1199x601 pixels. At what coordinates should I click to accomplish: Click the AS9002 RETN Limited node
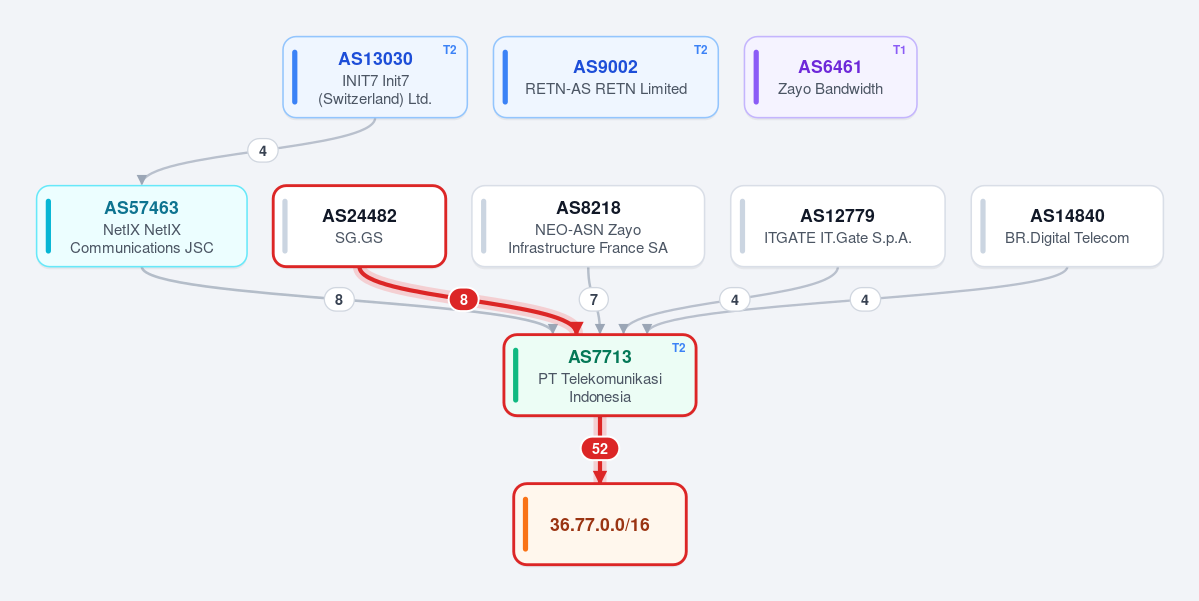point(606,77)
